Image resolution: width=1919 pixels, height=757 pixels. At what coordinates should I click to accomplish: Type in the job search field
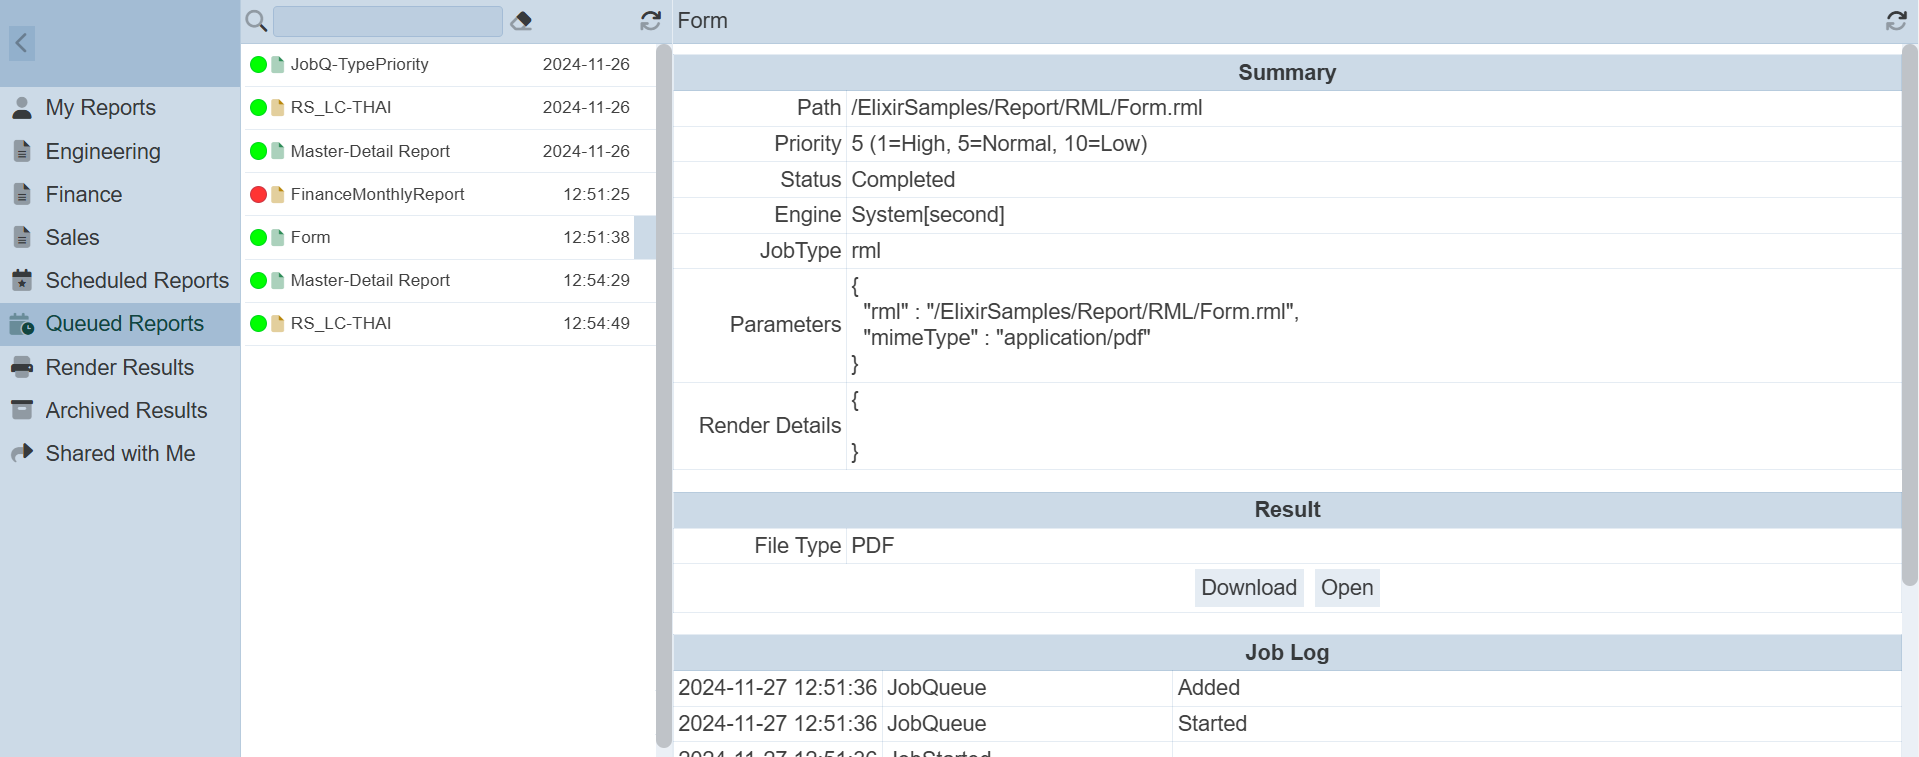point(387,21)
